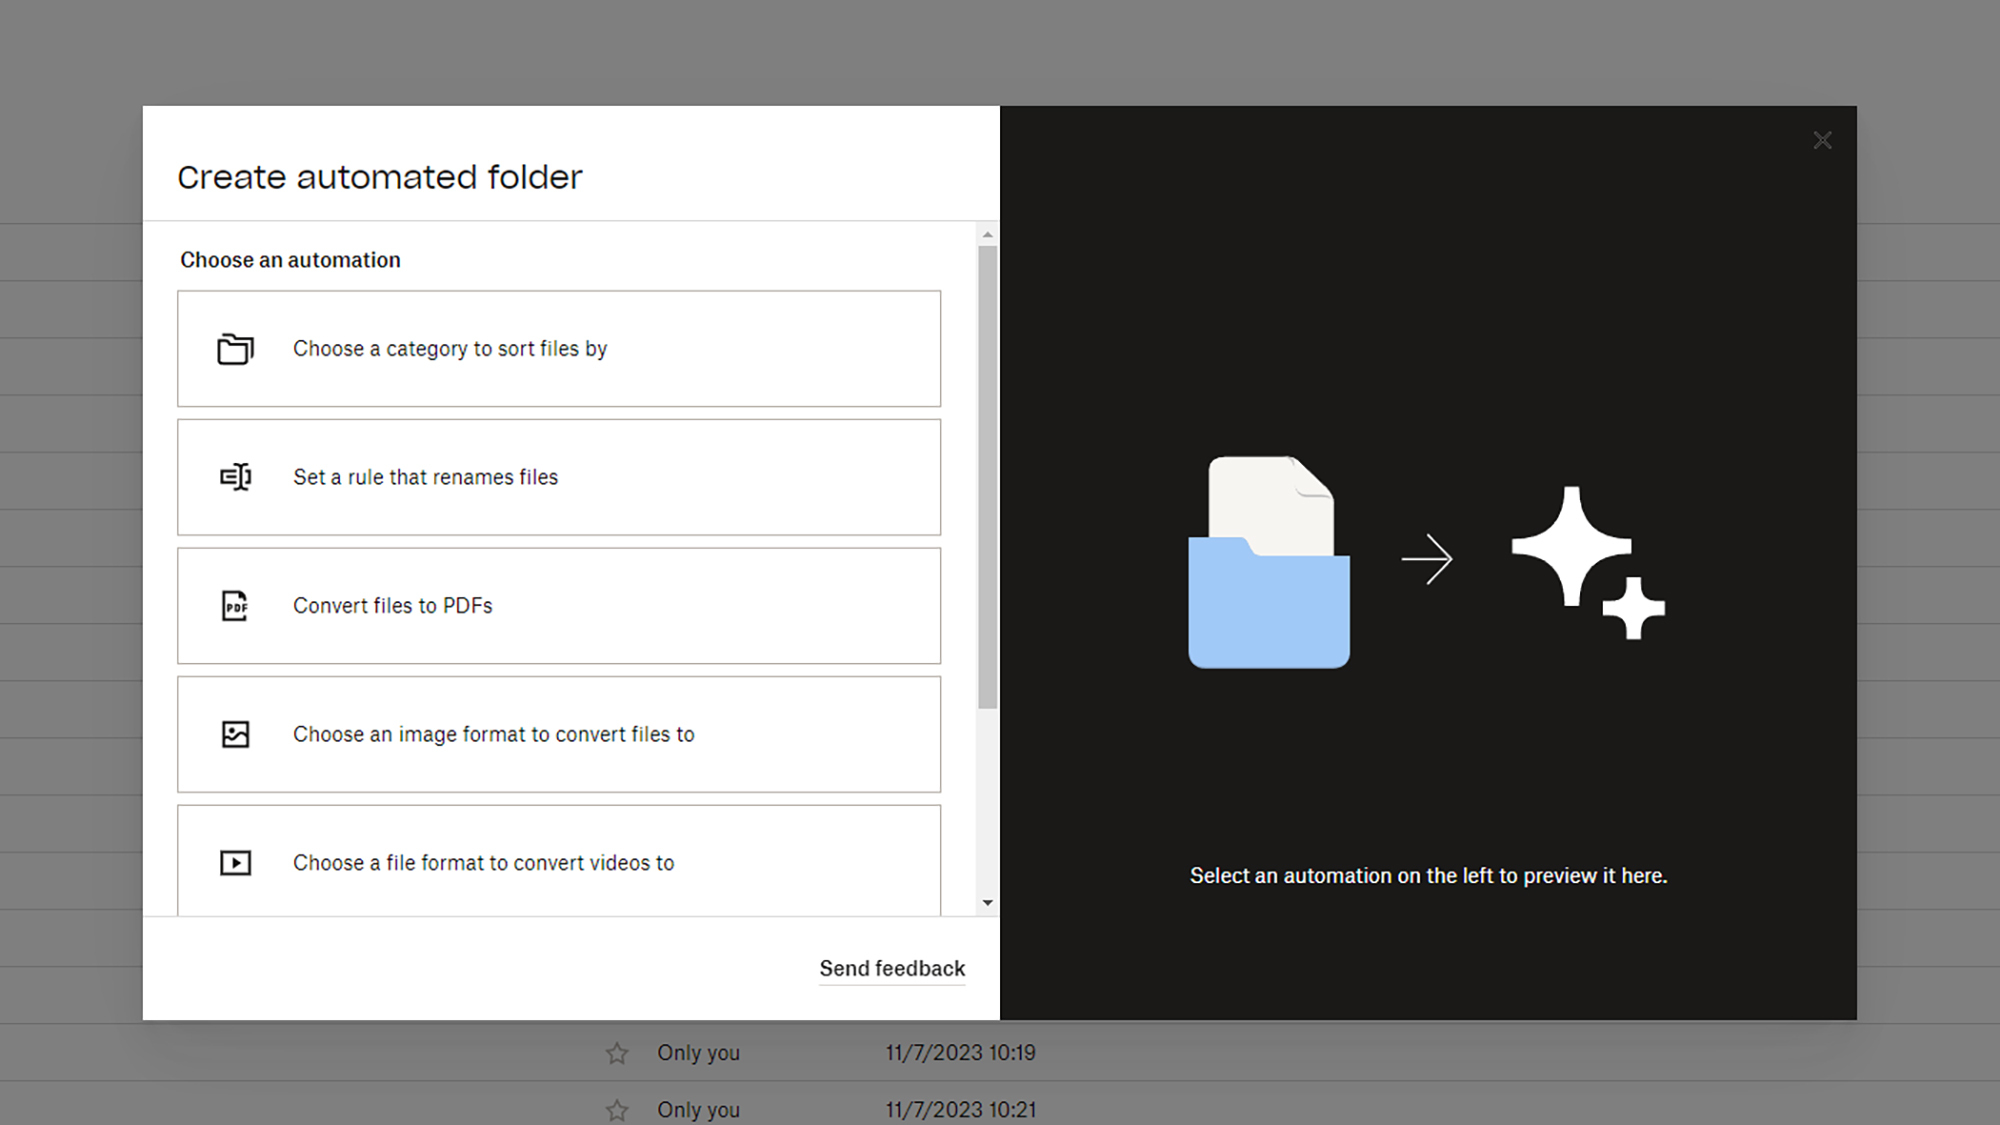Click the automation list scrollbar thumb
The image size is (2000, 1125).
click(x=987, y=477)
